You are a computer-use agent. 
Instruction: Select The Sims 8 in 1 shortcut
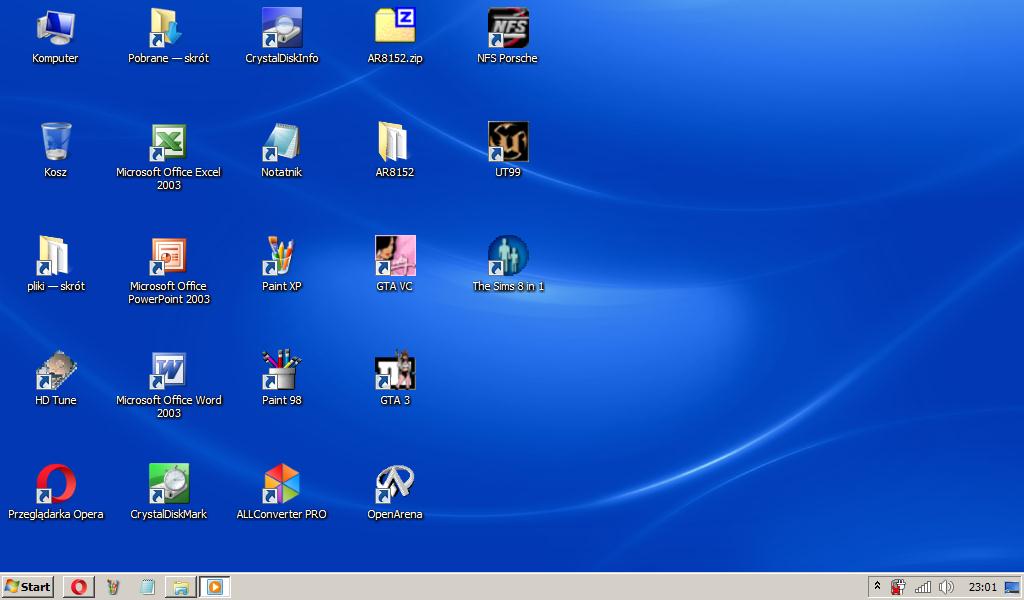pos(507,264)
